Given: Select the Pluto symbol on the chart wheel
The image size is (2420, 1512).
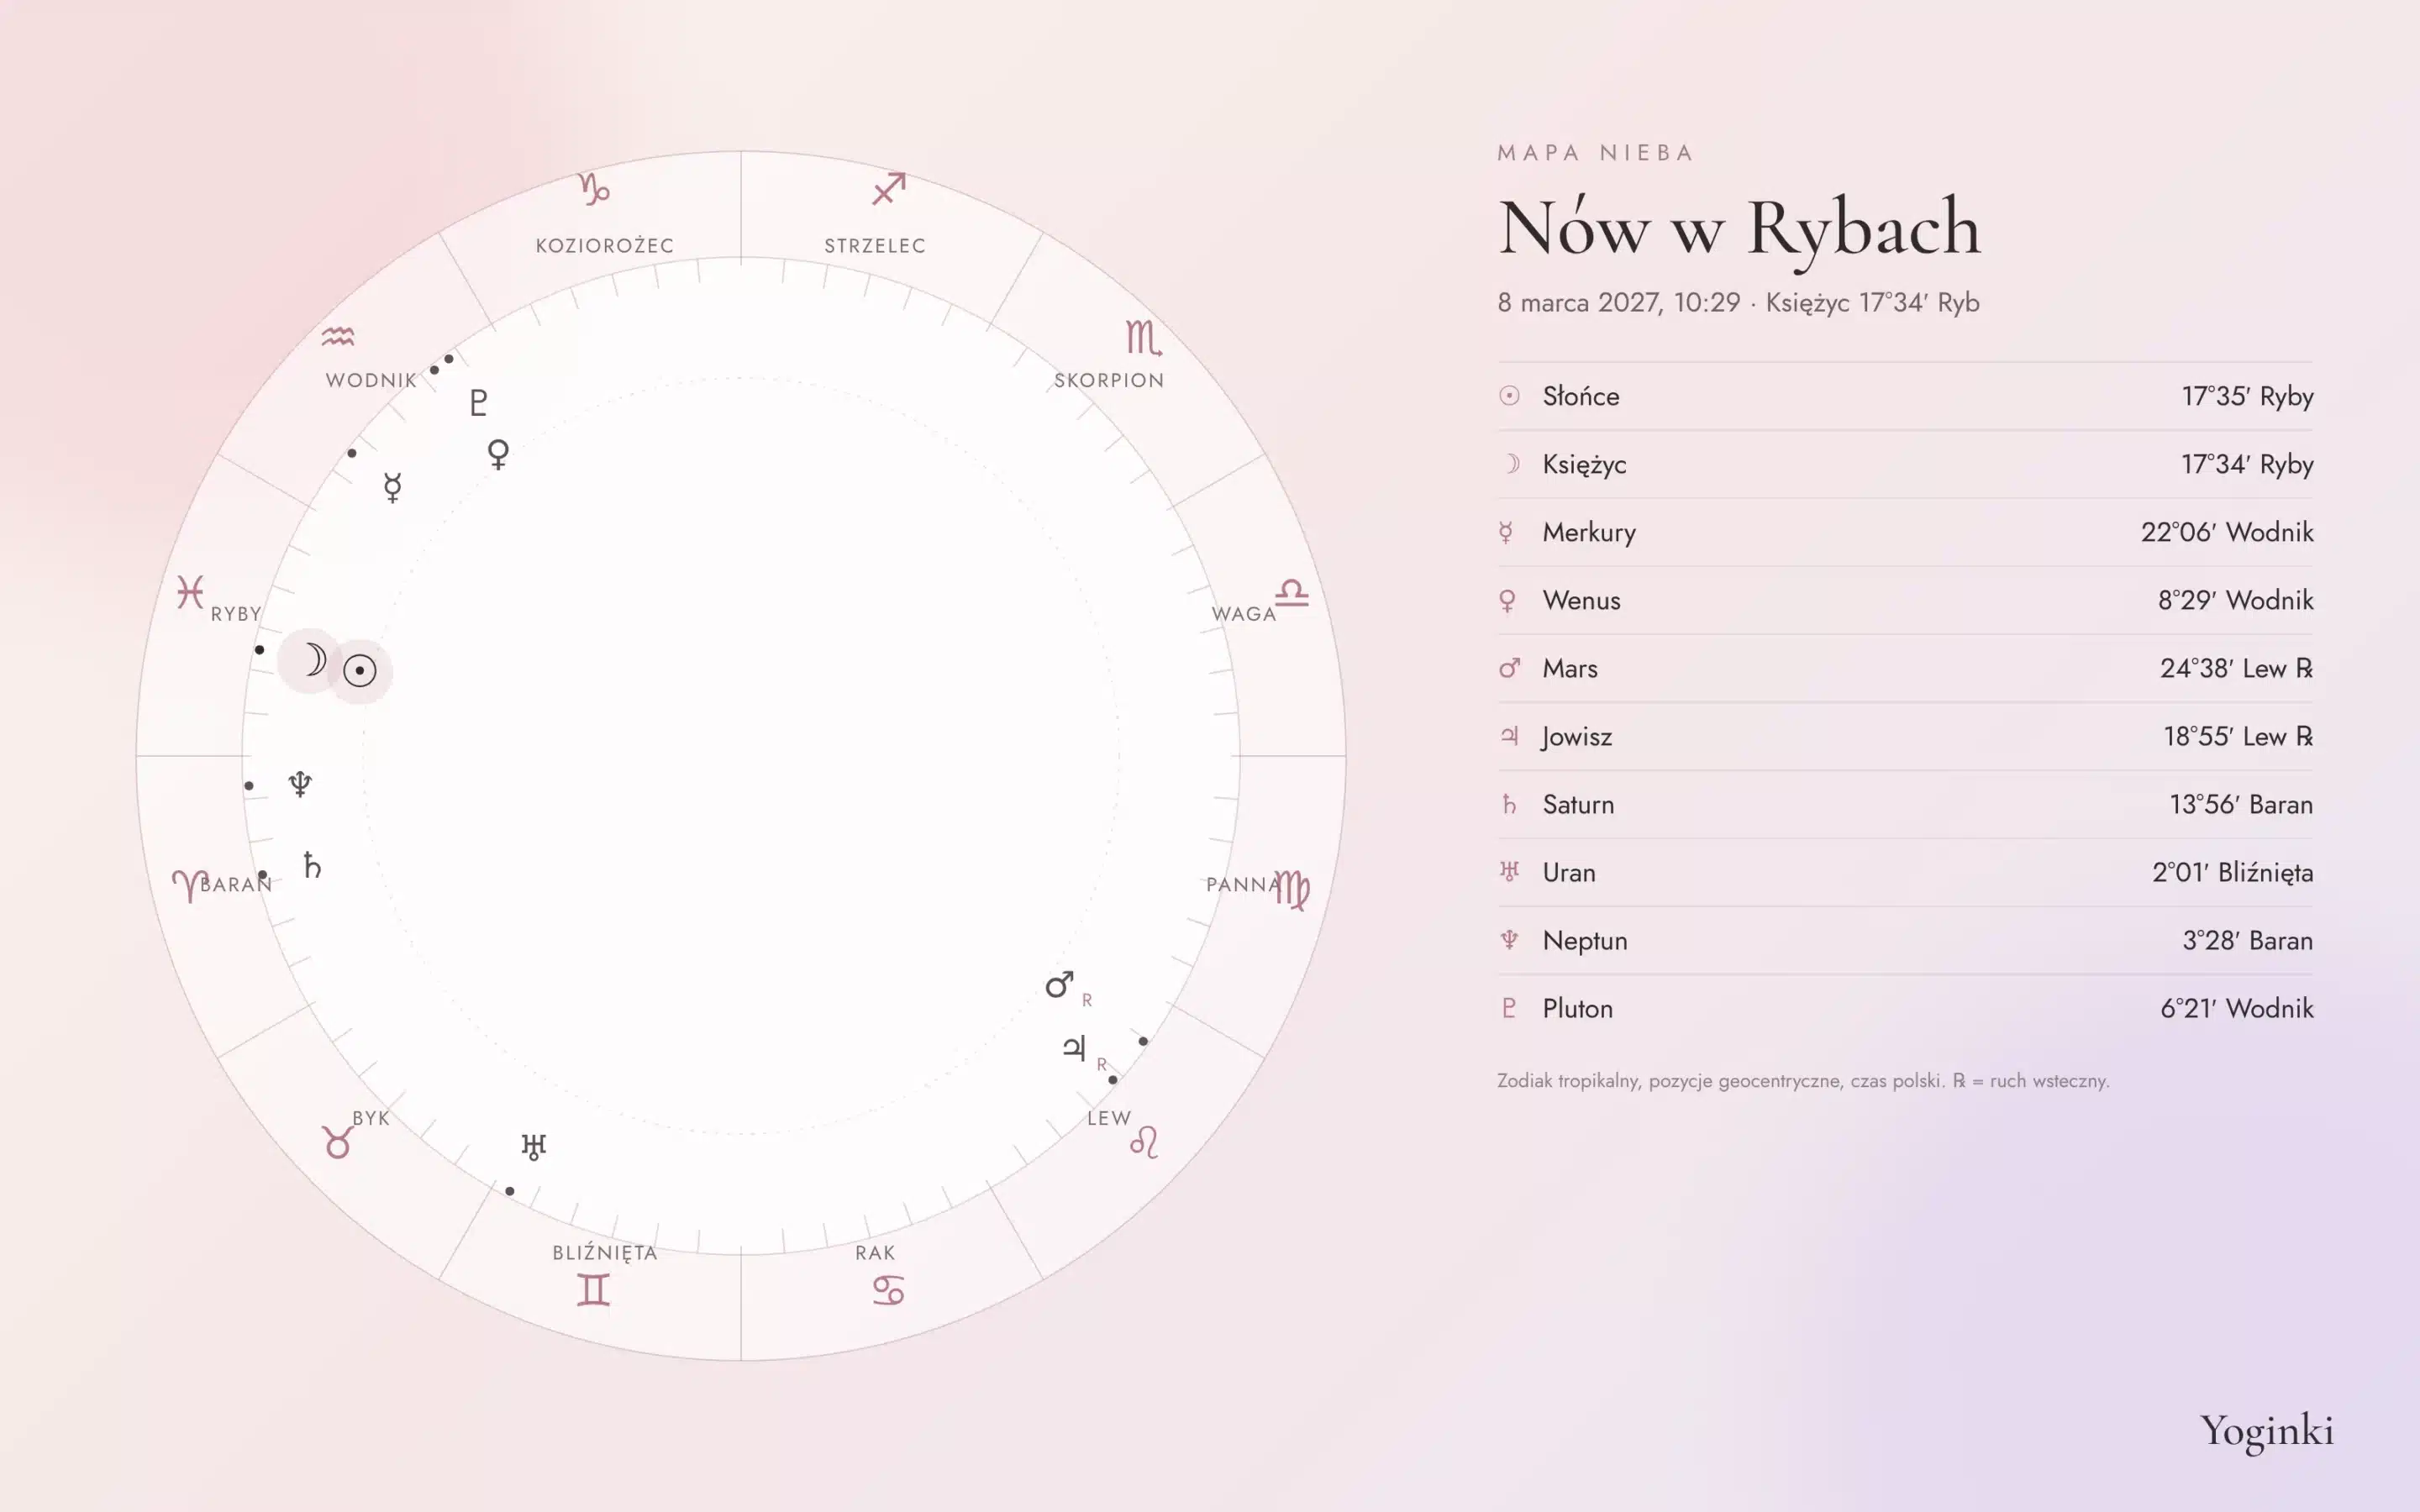Looking at the screenshot, I should [x=478, y=402].
